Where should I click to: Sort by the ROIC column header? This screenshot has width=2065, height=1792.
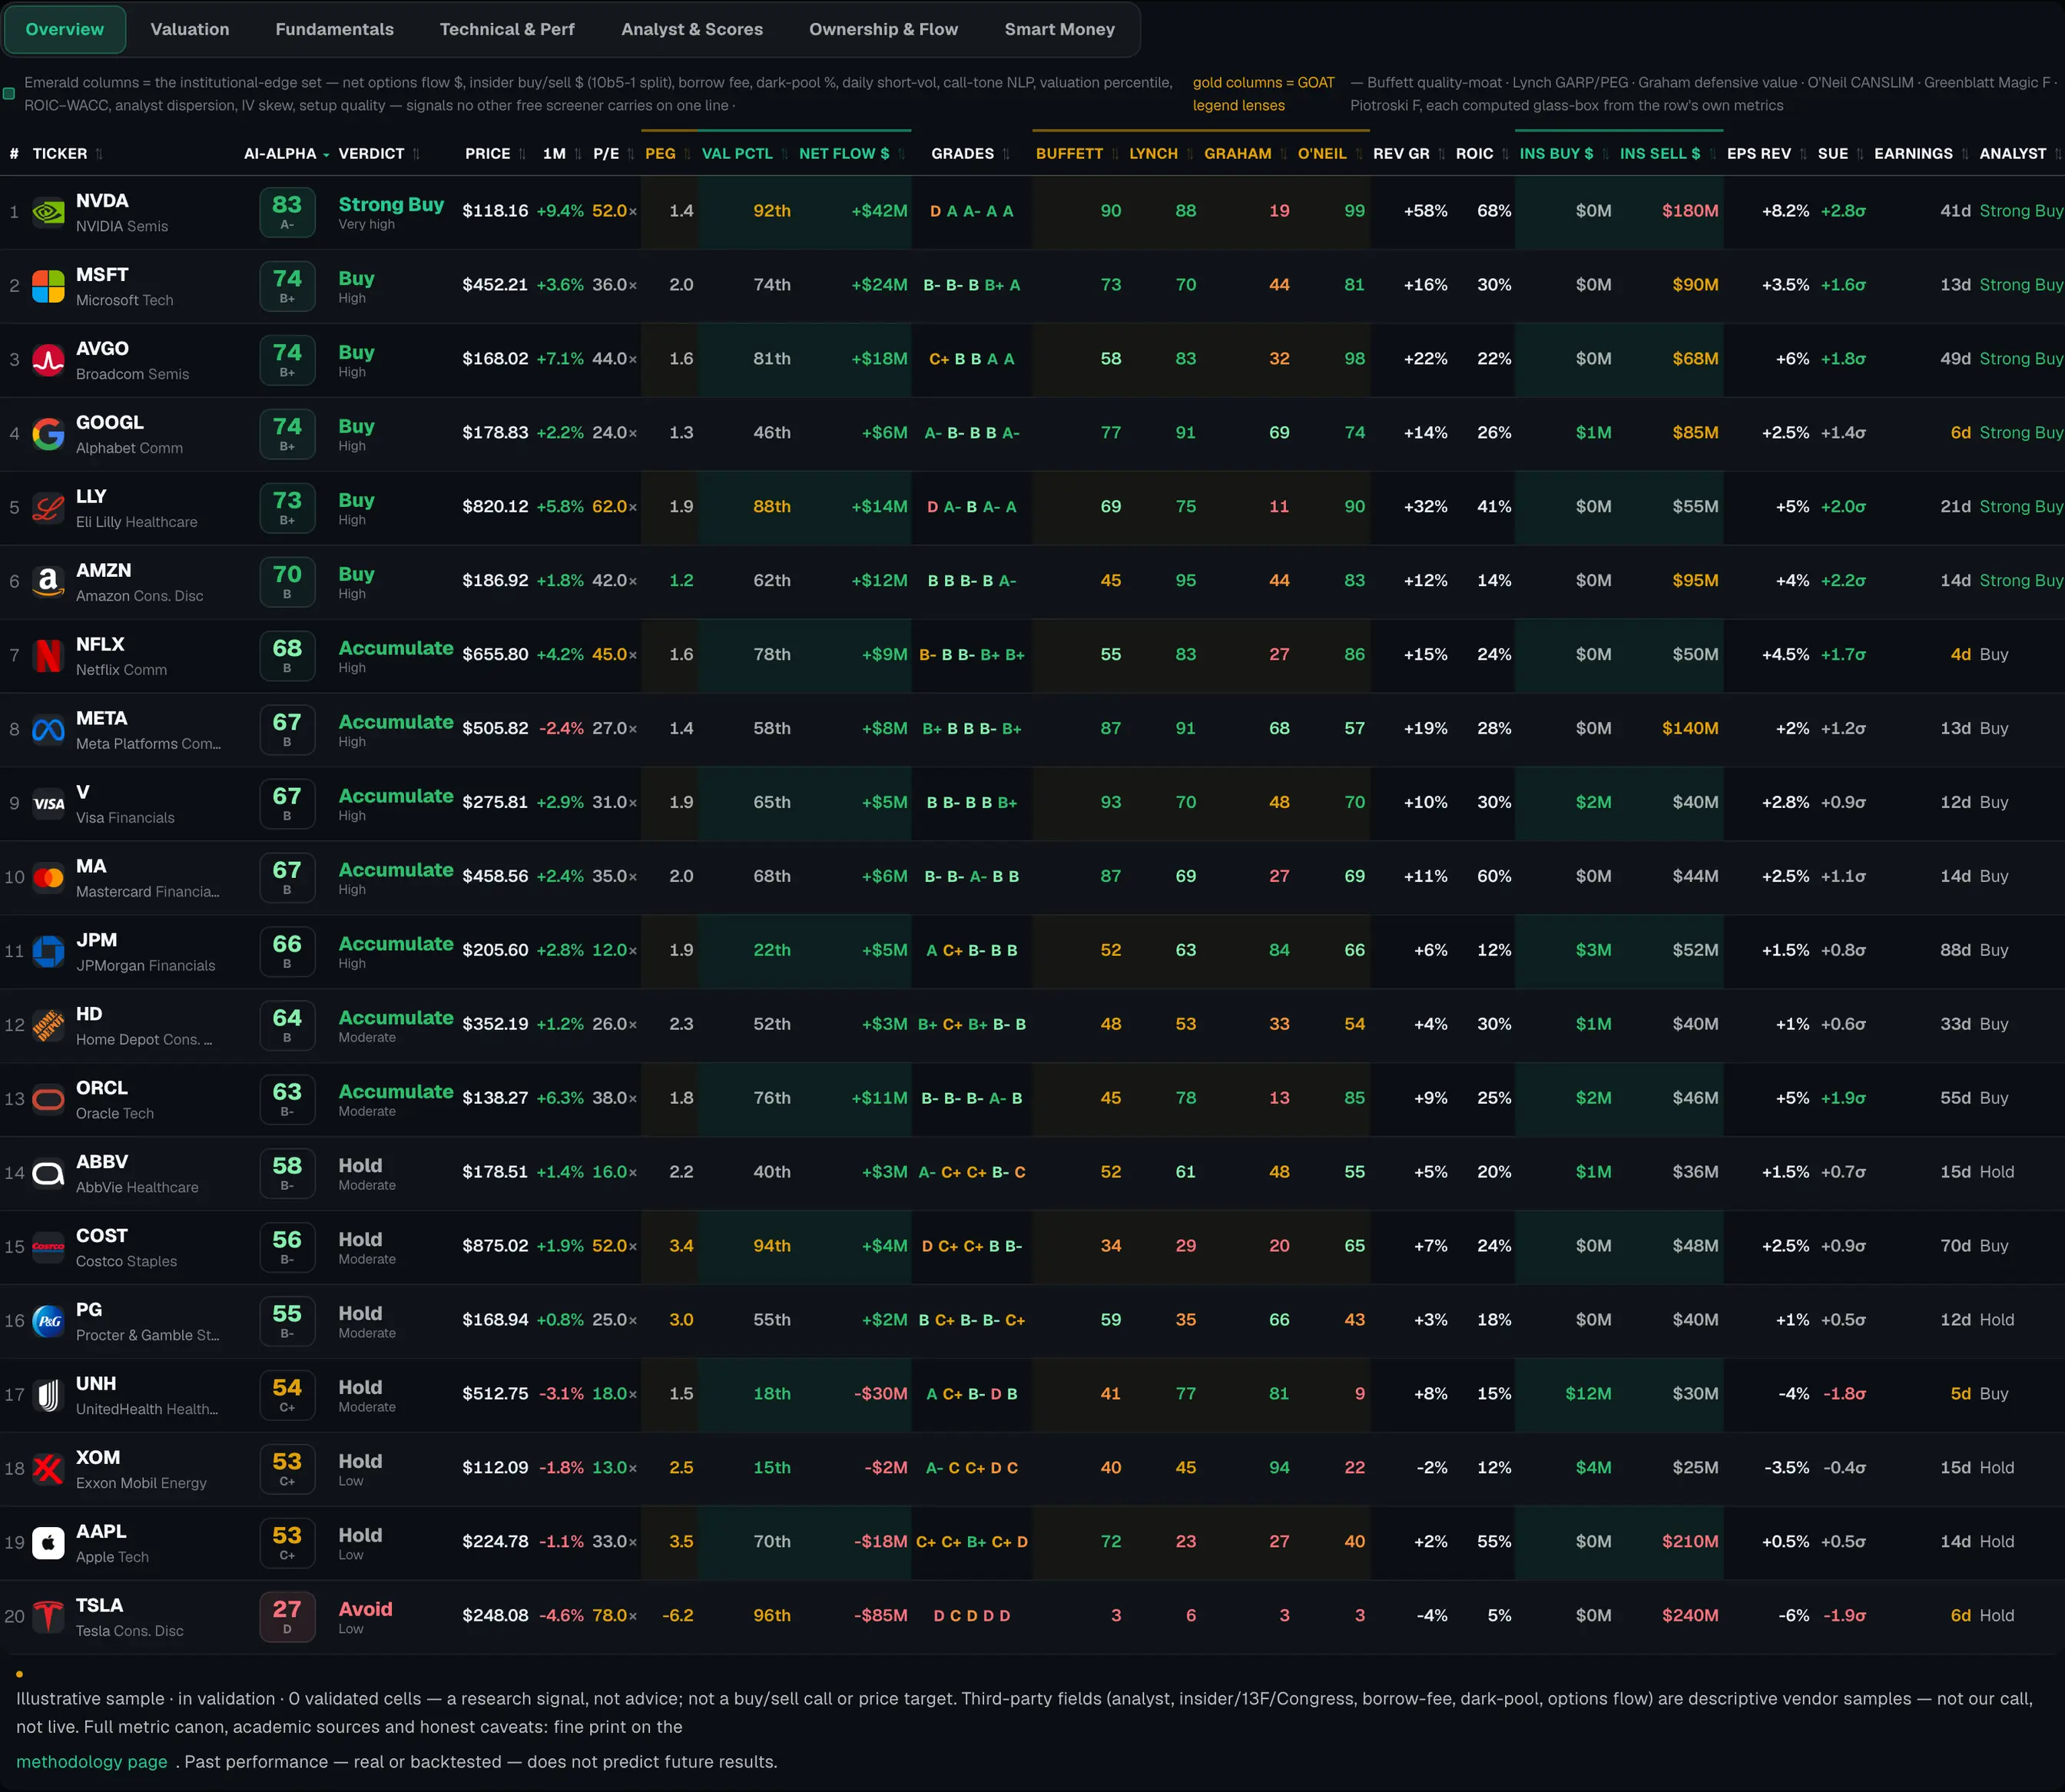click(1481, 154)
